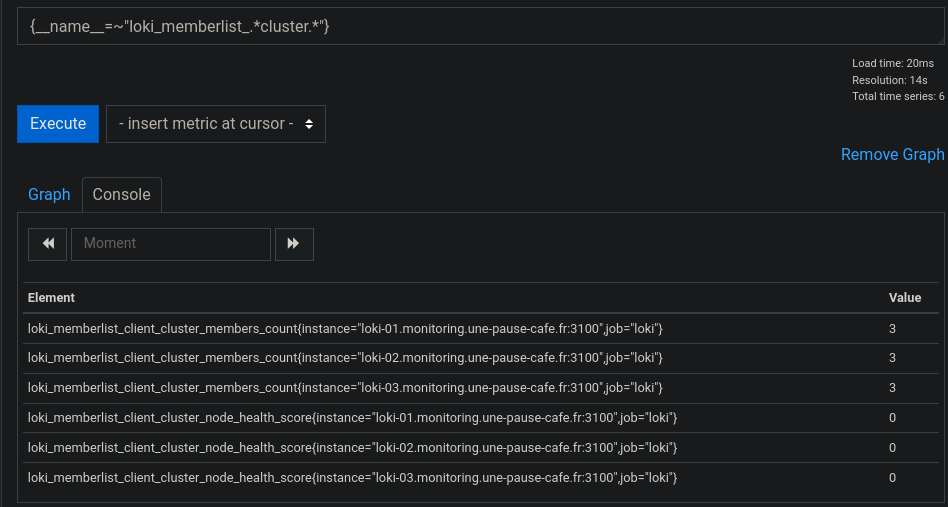The height and width of the screenshot is (507, 948).
Task: Select loki-01 node_health_score series row
Action: pyautogui.click(x=481, y=418)
